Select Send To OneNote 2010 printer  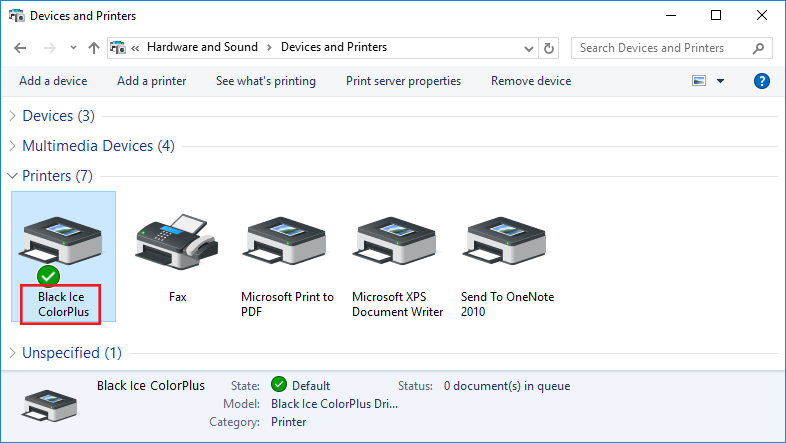(x=507, y=241)
